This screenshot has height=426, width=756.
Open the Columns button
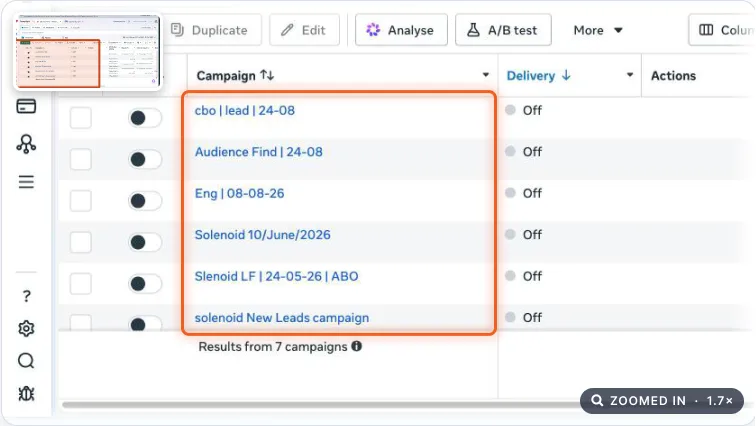[x=722, y=30]
